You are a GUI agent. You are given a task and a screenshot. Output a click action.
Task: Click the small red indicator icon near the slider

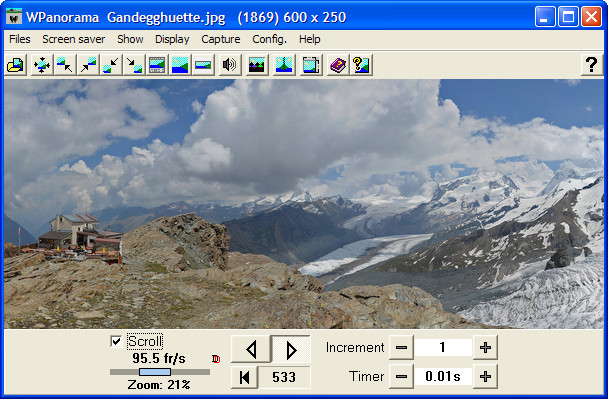pos(216,359)
